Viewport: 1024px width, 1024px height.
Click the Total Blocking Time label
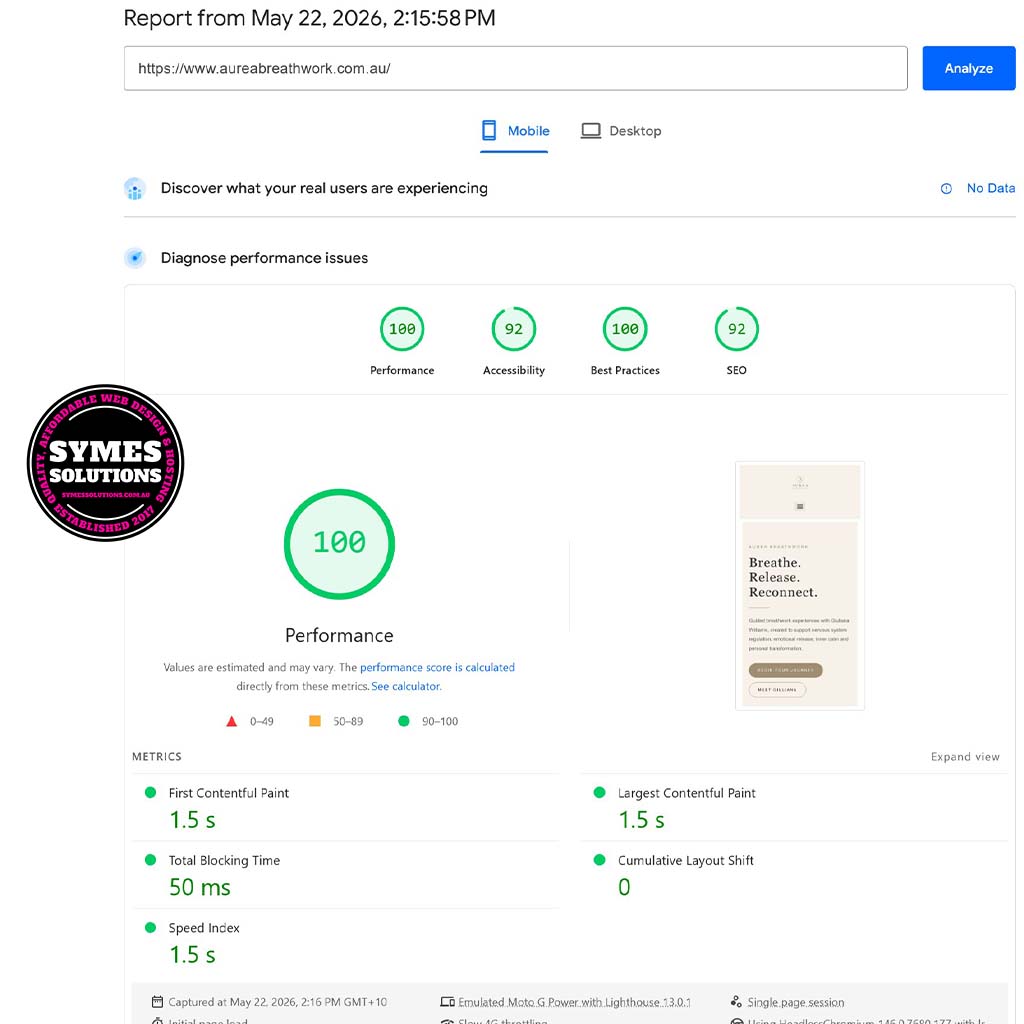coord(224,860)
